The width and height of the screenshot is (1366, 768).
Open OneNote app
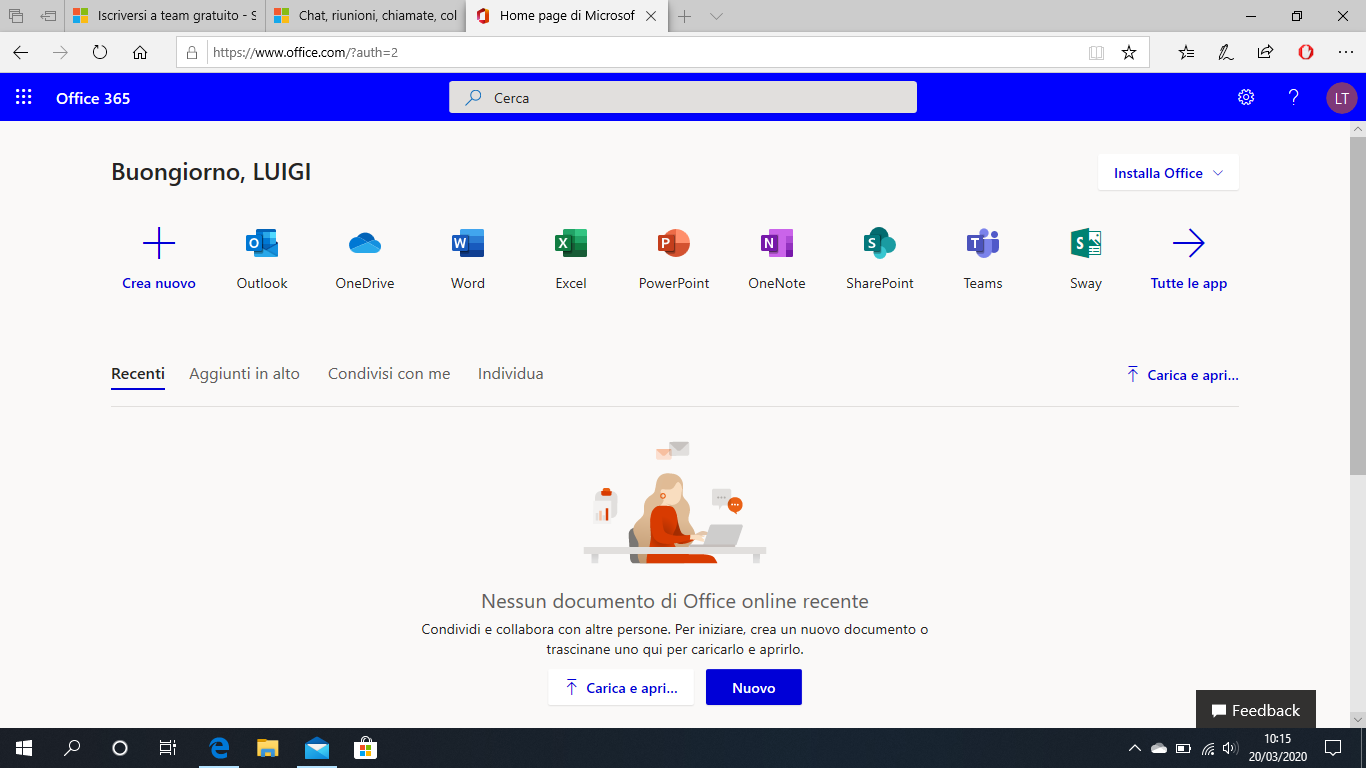[x=777, y=258]
